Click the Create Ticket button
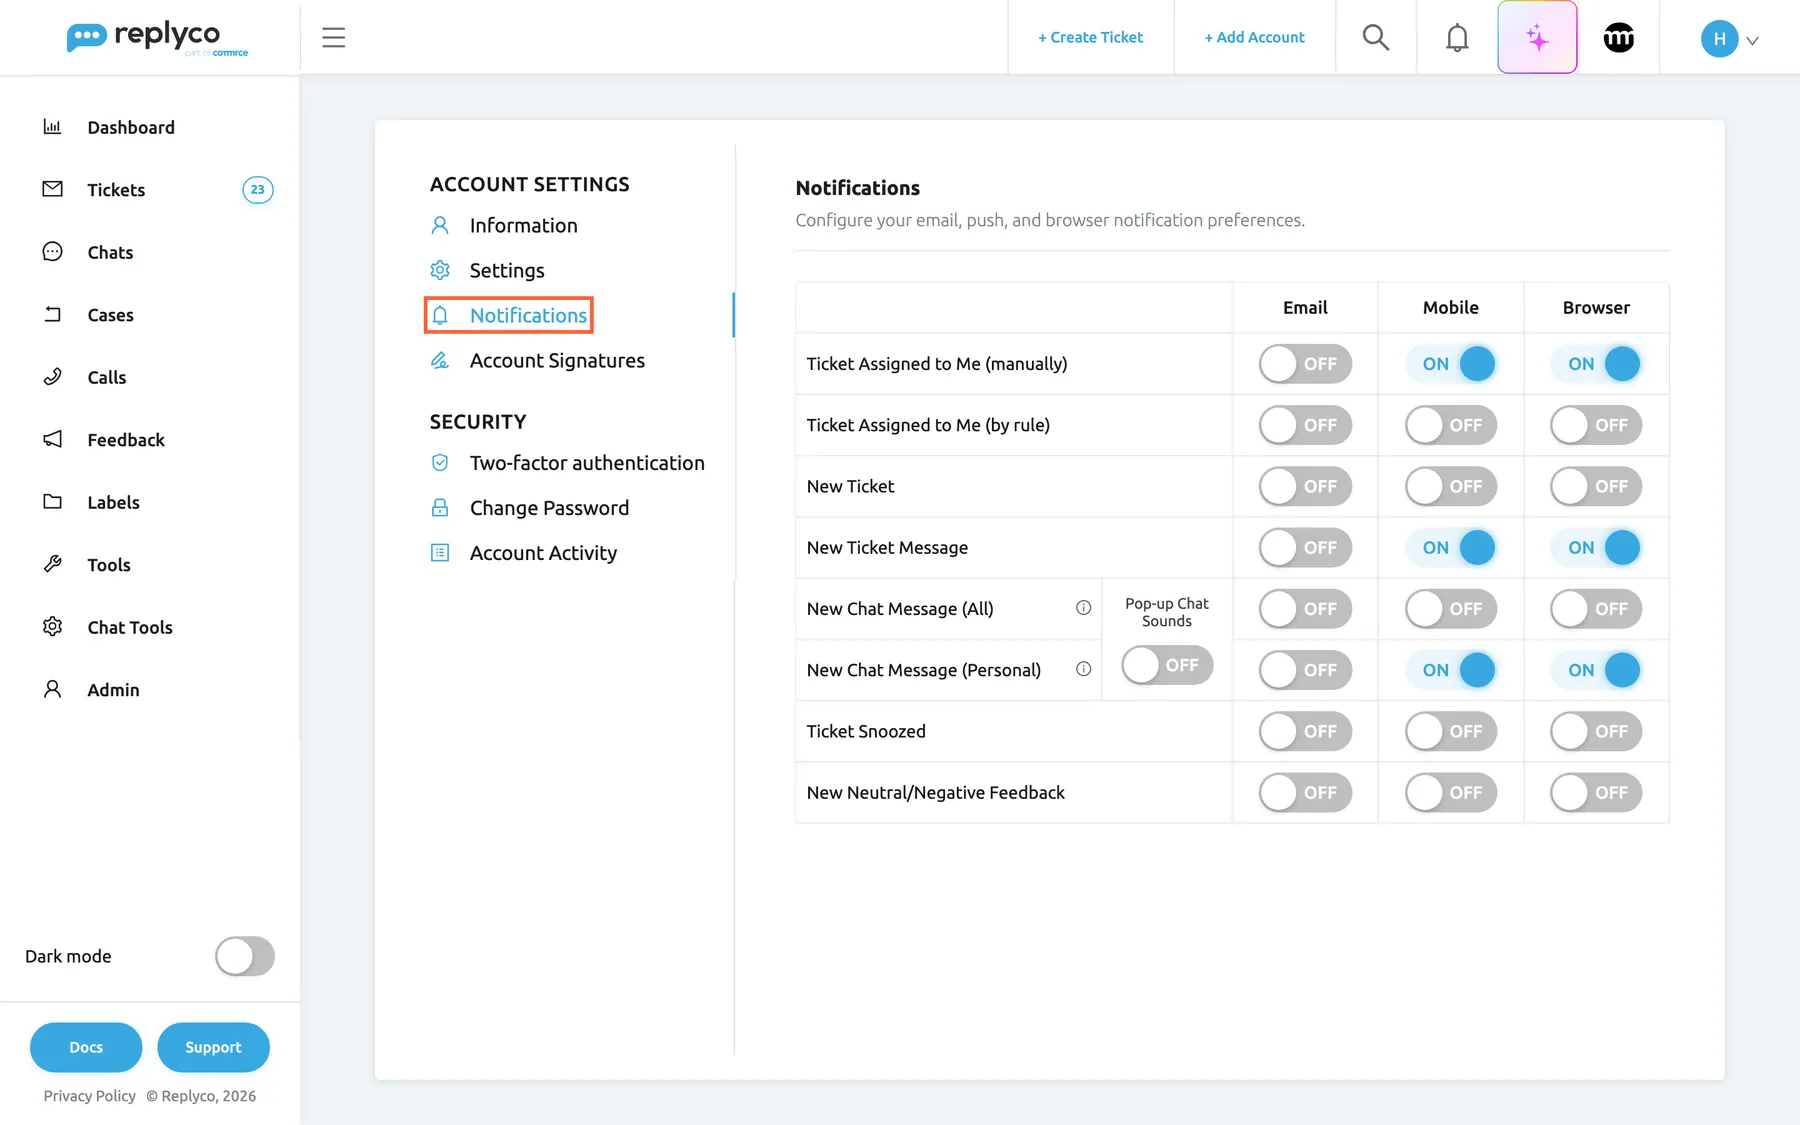Viewport: 1800px width, 1125px height. [1090, 37]
